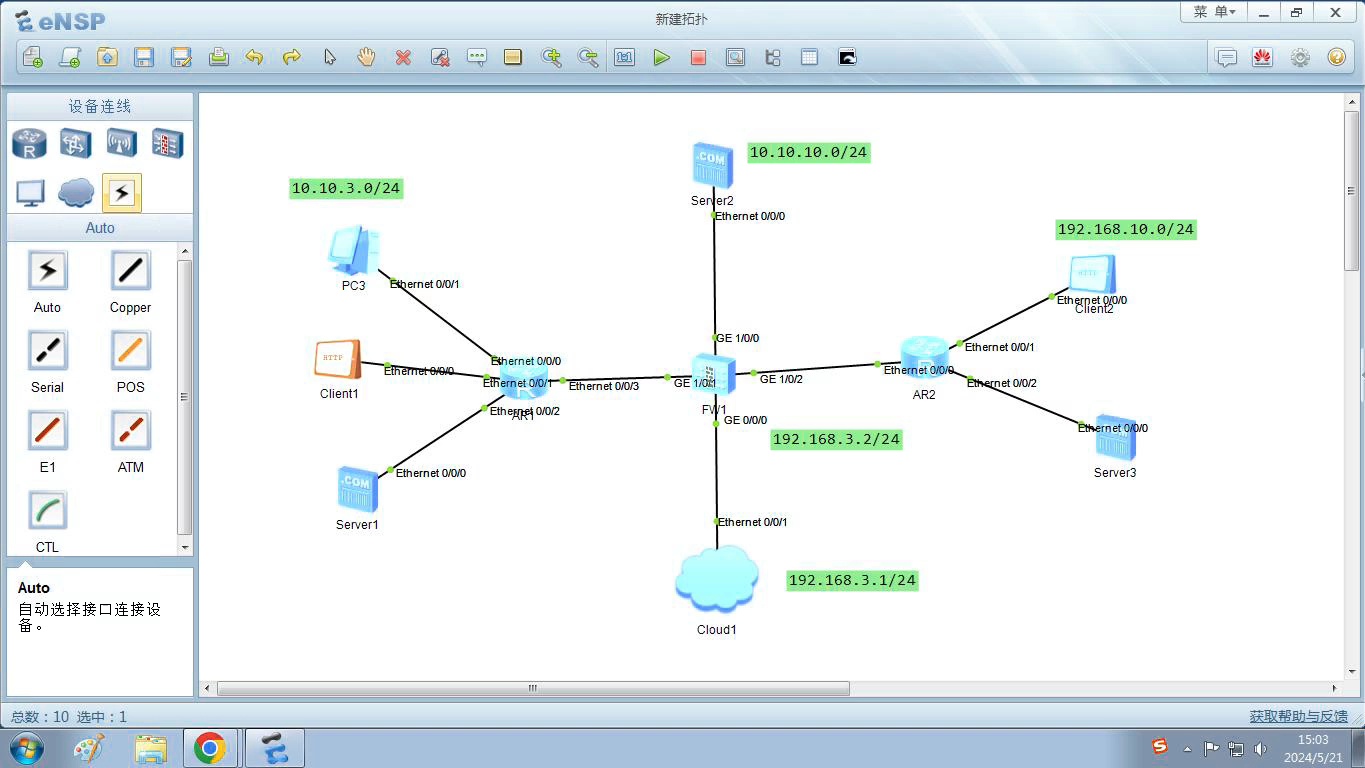Screen dimensions: 1365x768
Task: Undo the last action
Action: tap(255, 57)
